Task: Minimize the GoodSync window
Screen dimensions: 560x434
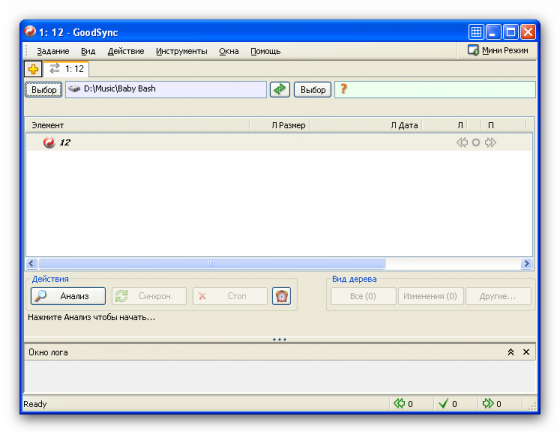Action: pyautogui.click(x=493, y=32)
